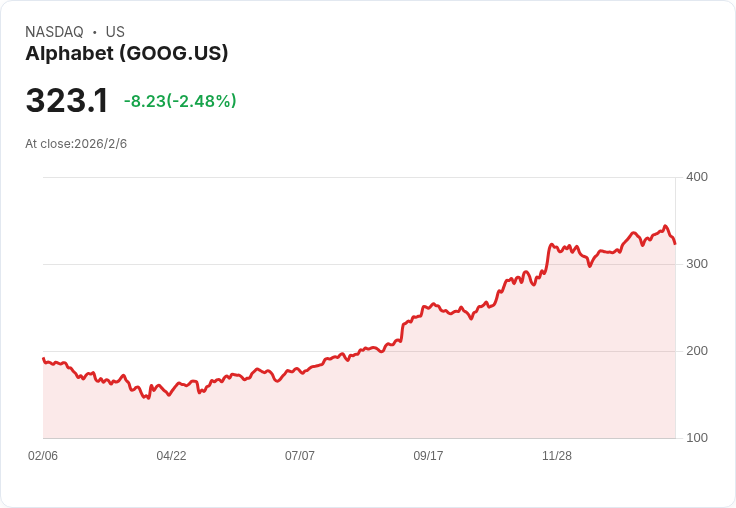The image size is (736, 508).
Task: Select the 07/07 date on the x-axis
Action: coord(300,456)
